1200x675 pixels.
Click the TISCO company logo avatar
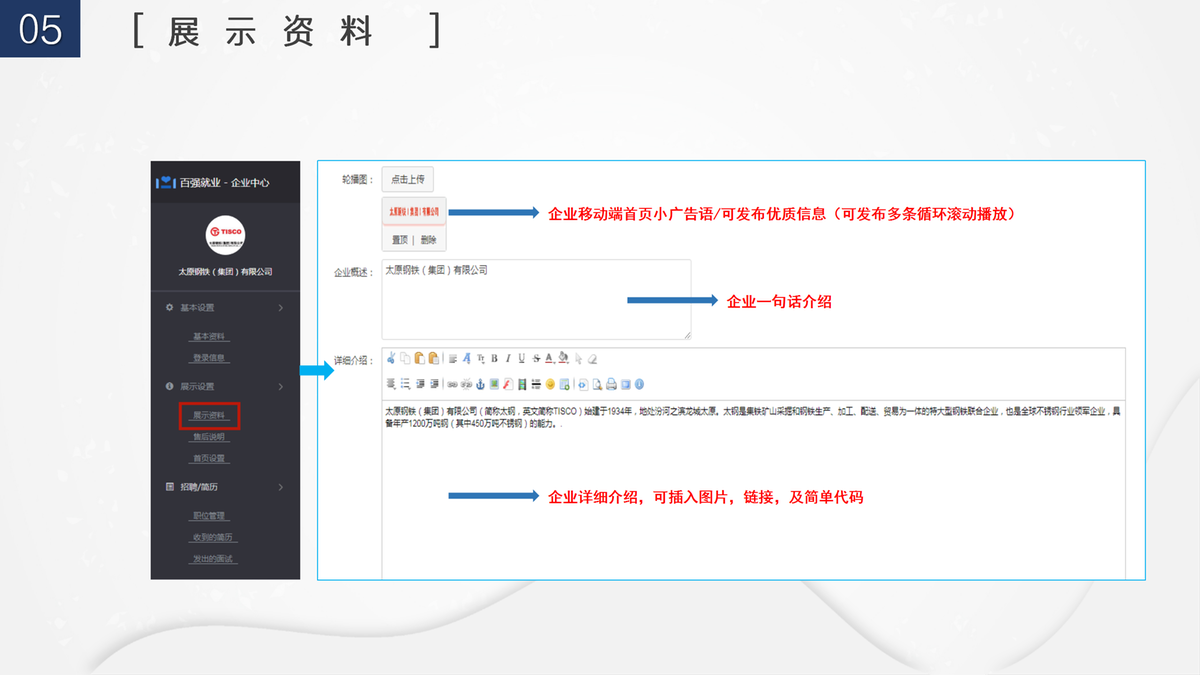(x=225, y=235)
